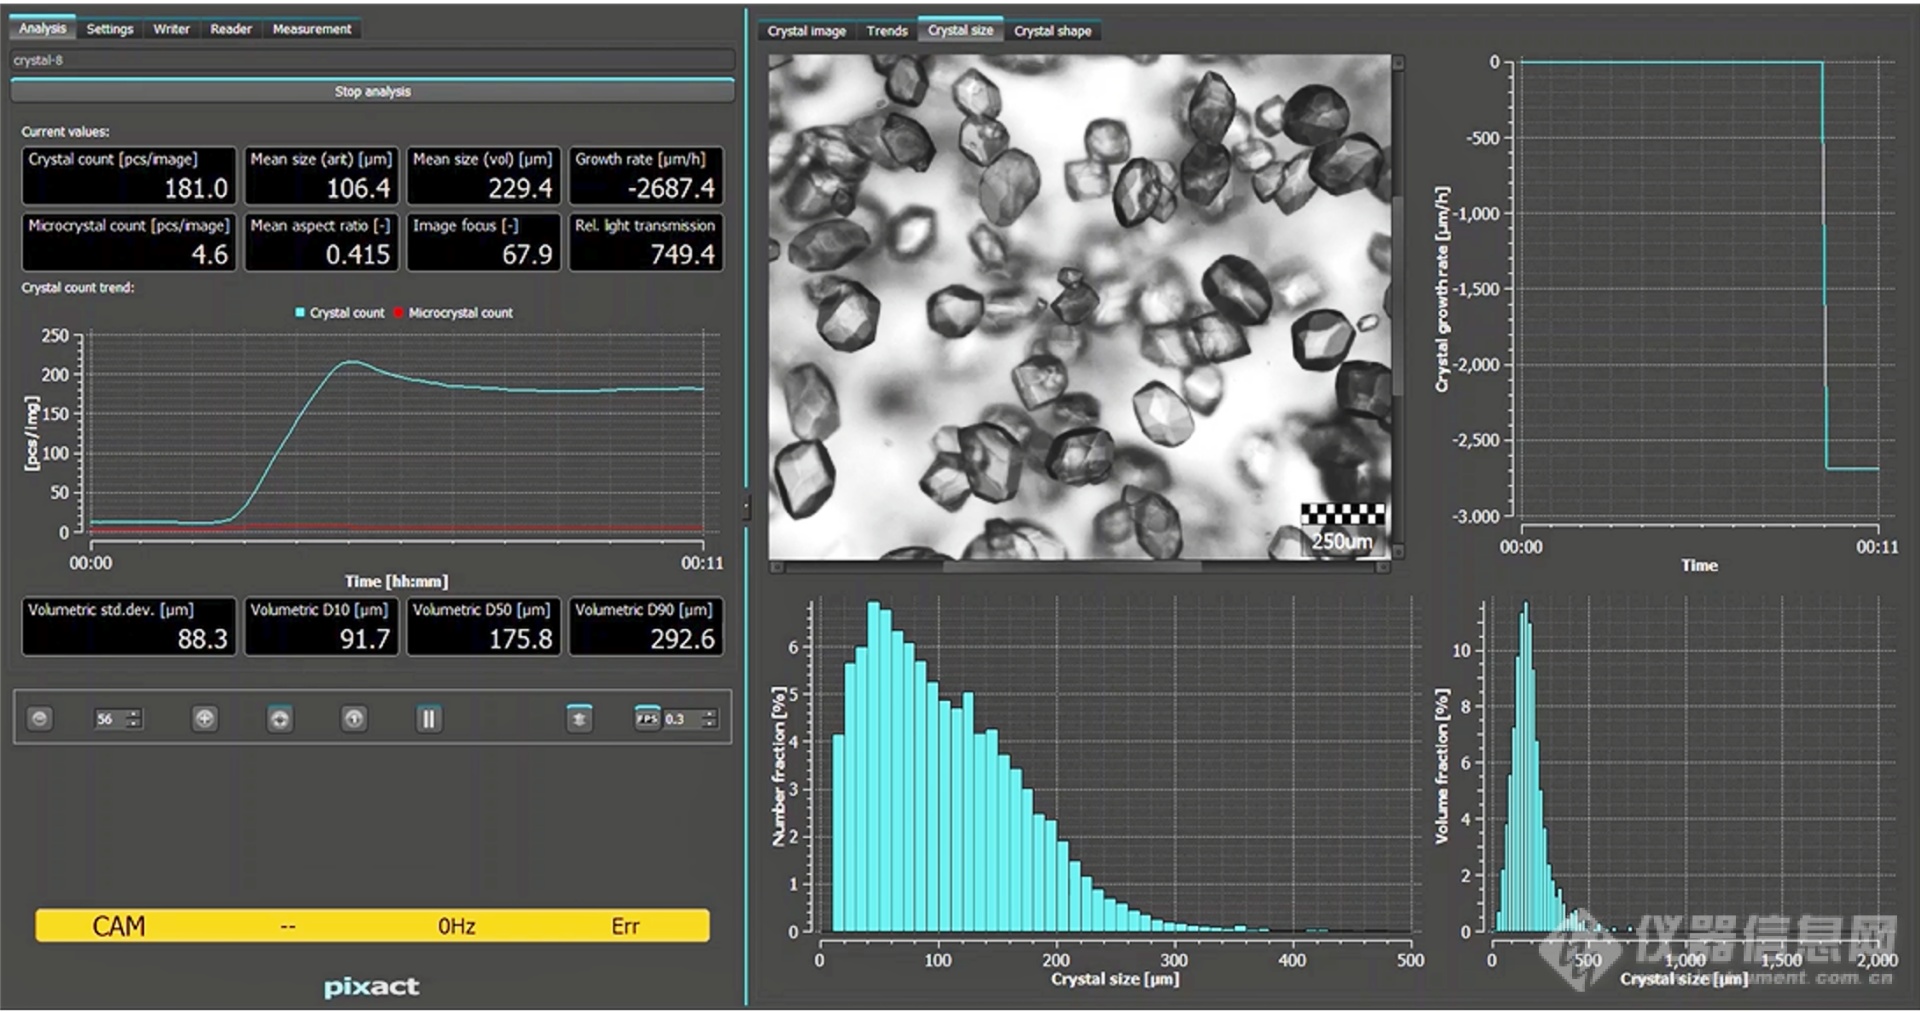Select the Crystal size tab
Viewport: 1920px width, 1012px height.
point(960,31)
